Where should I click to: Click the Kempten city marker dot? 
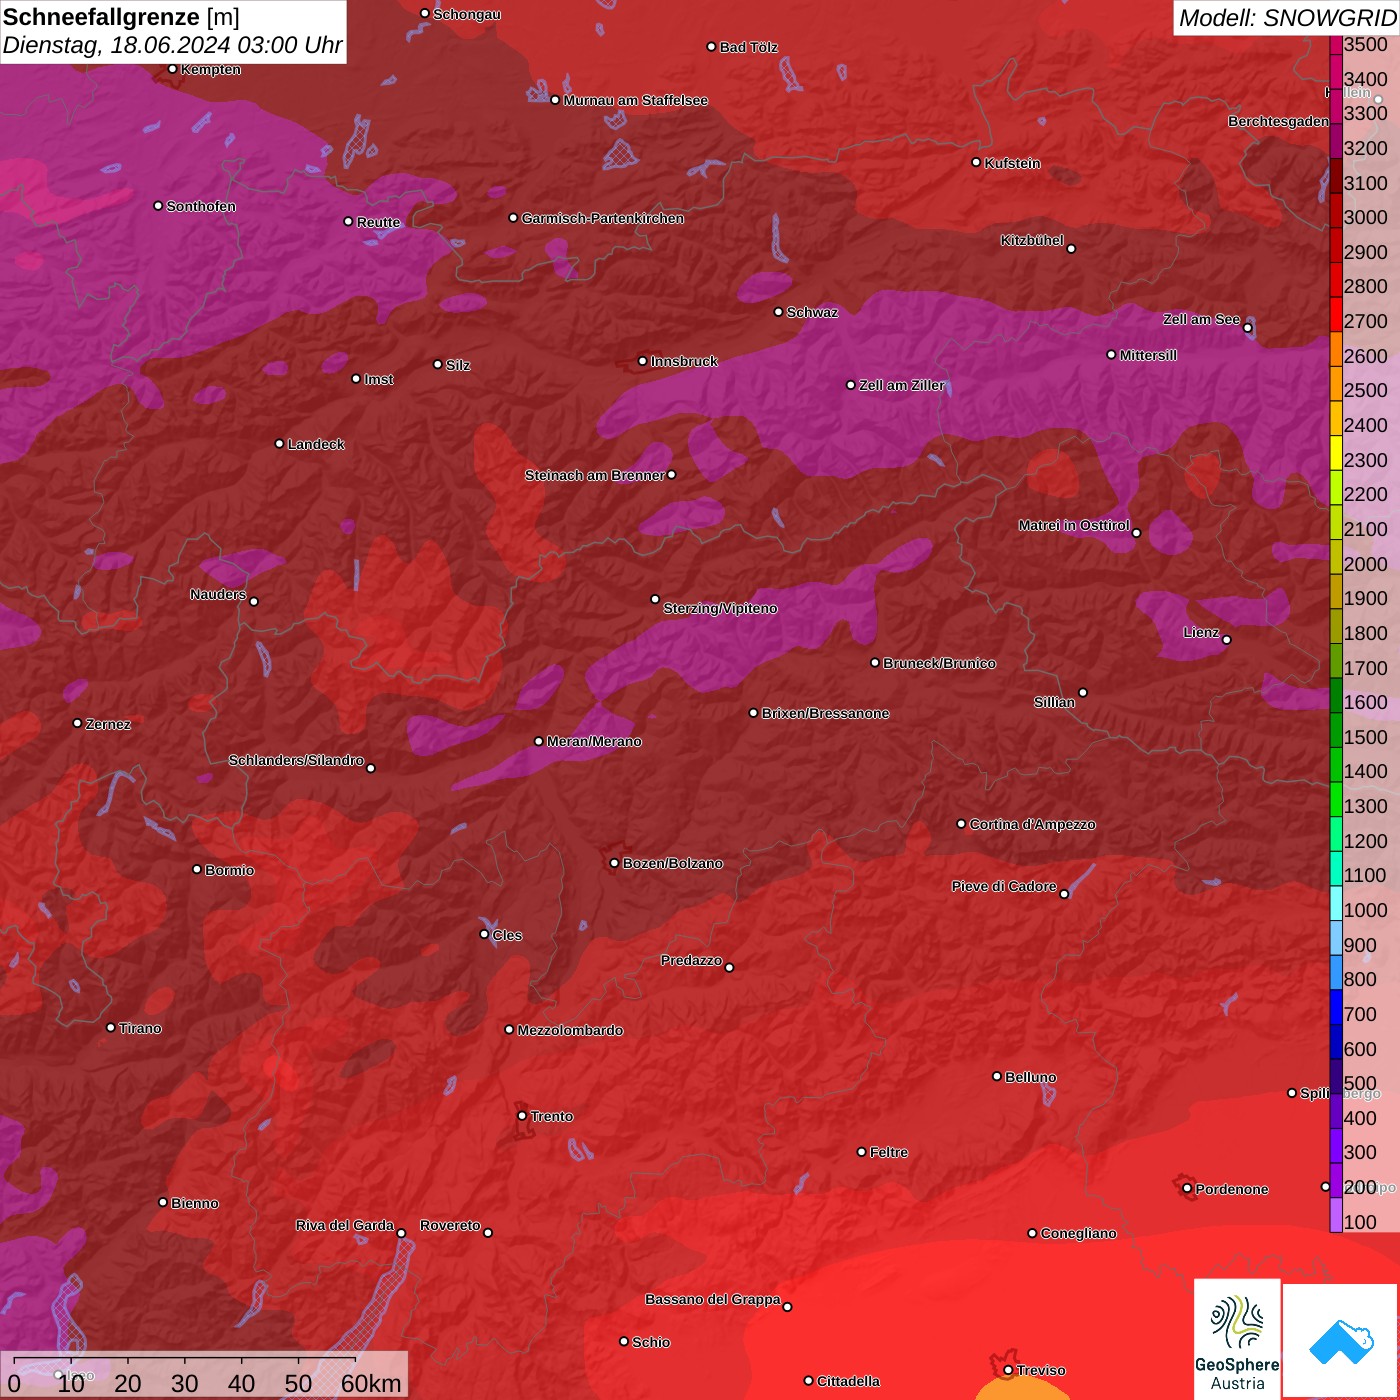click(173, 69)
